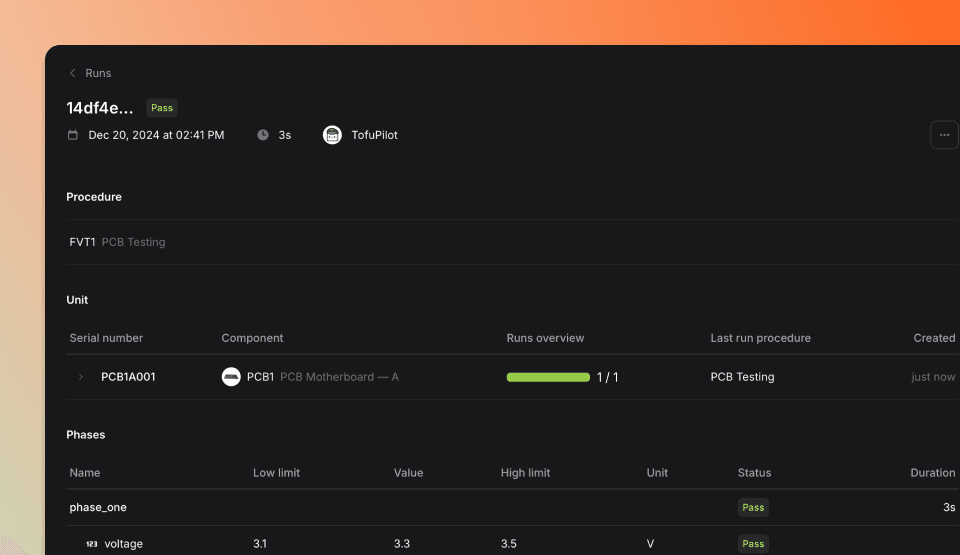960x555 pixels.
Task: Open the PCB1 PCB Motherboard component
Action: tap(323, 377)
